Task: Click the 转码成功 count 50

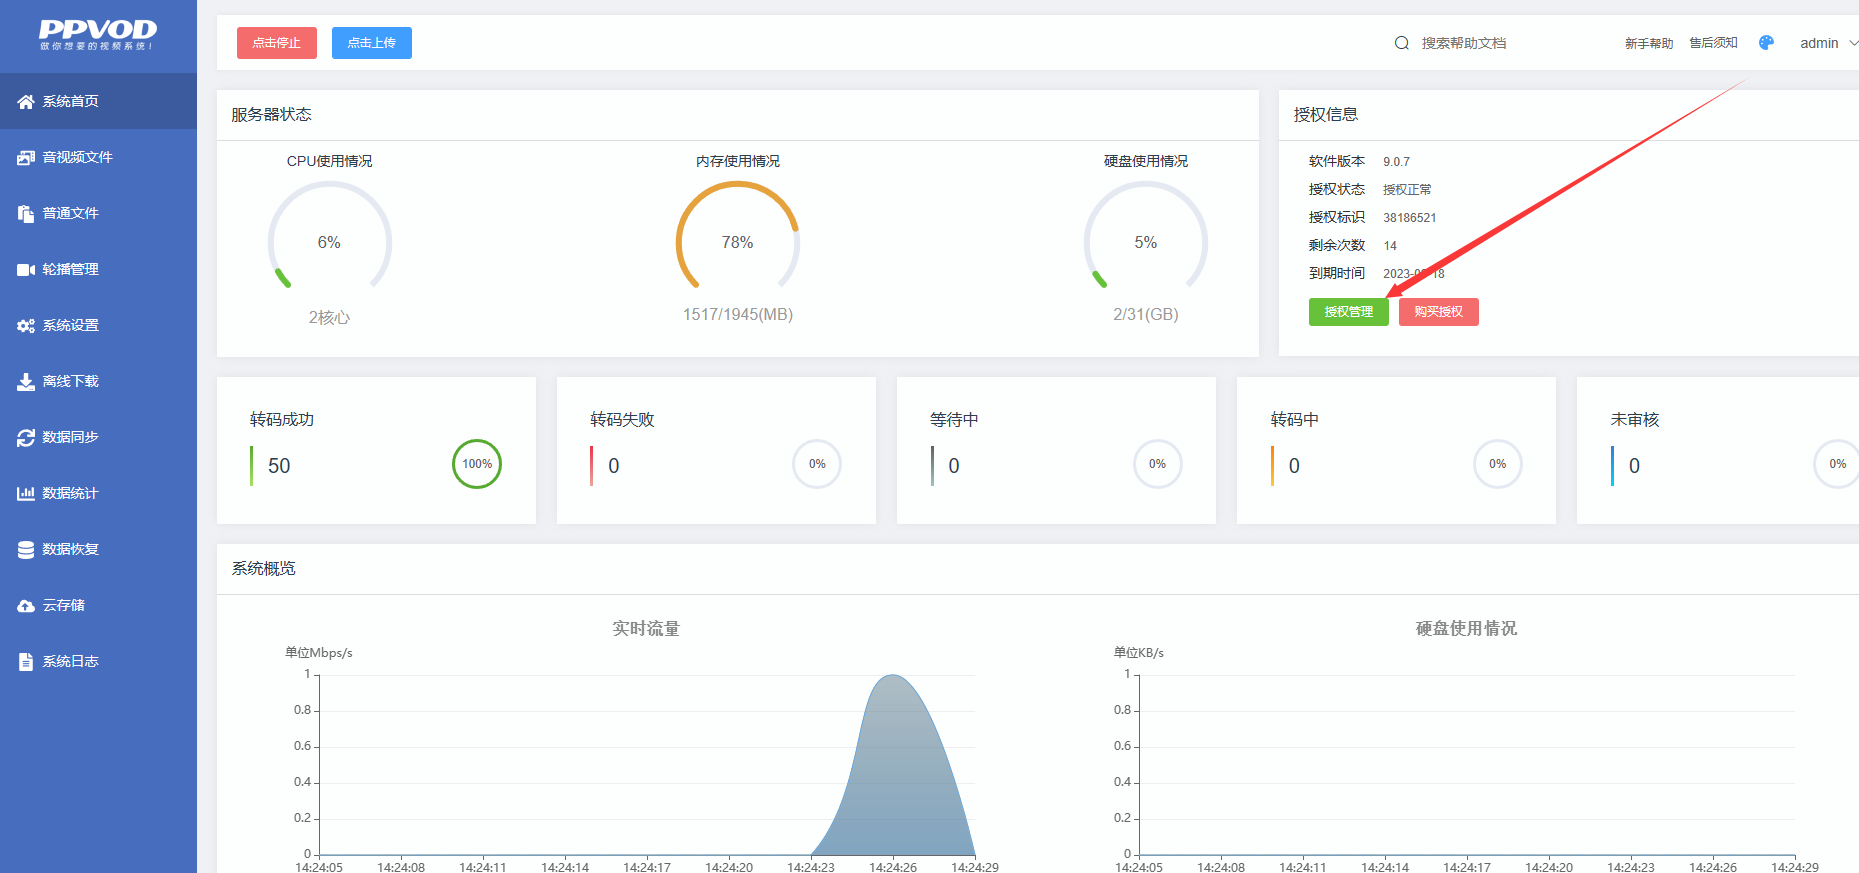Action: coord(279,466)
